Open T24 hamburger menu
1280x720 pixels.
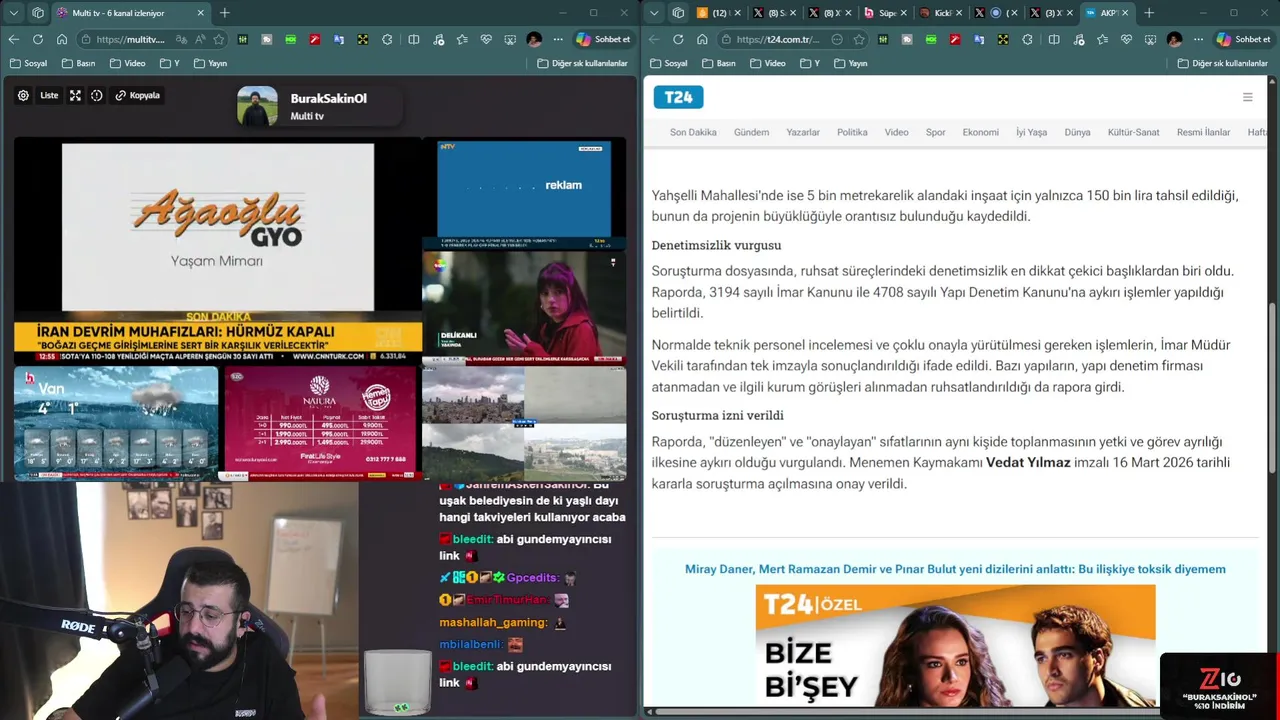coord(1247,97)
